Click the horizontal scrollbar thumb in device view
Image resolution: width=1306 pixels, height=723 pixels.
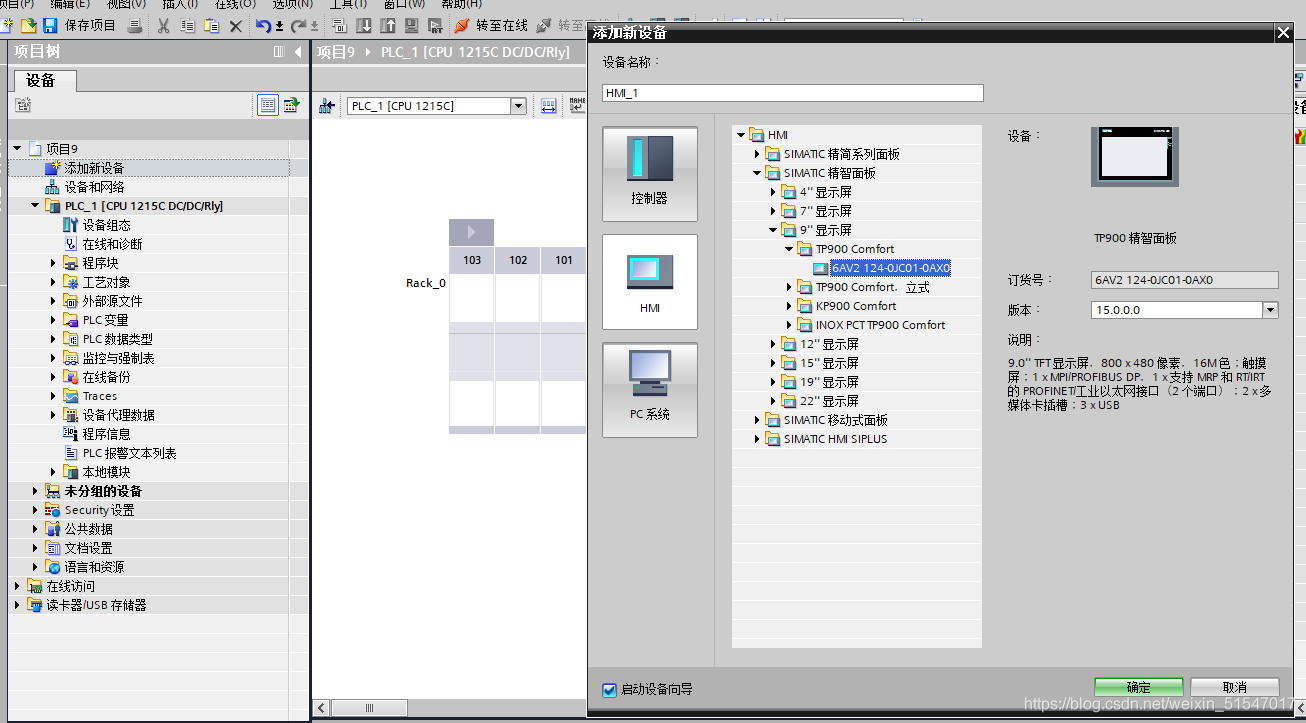click(x=369, y=708)
